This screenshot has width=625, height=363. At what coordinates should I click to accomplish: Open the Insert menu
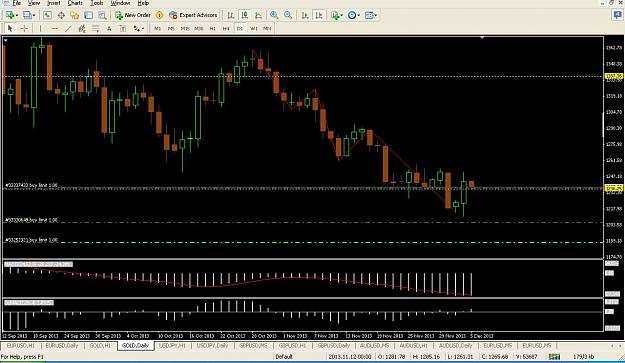pos(54,3)
